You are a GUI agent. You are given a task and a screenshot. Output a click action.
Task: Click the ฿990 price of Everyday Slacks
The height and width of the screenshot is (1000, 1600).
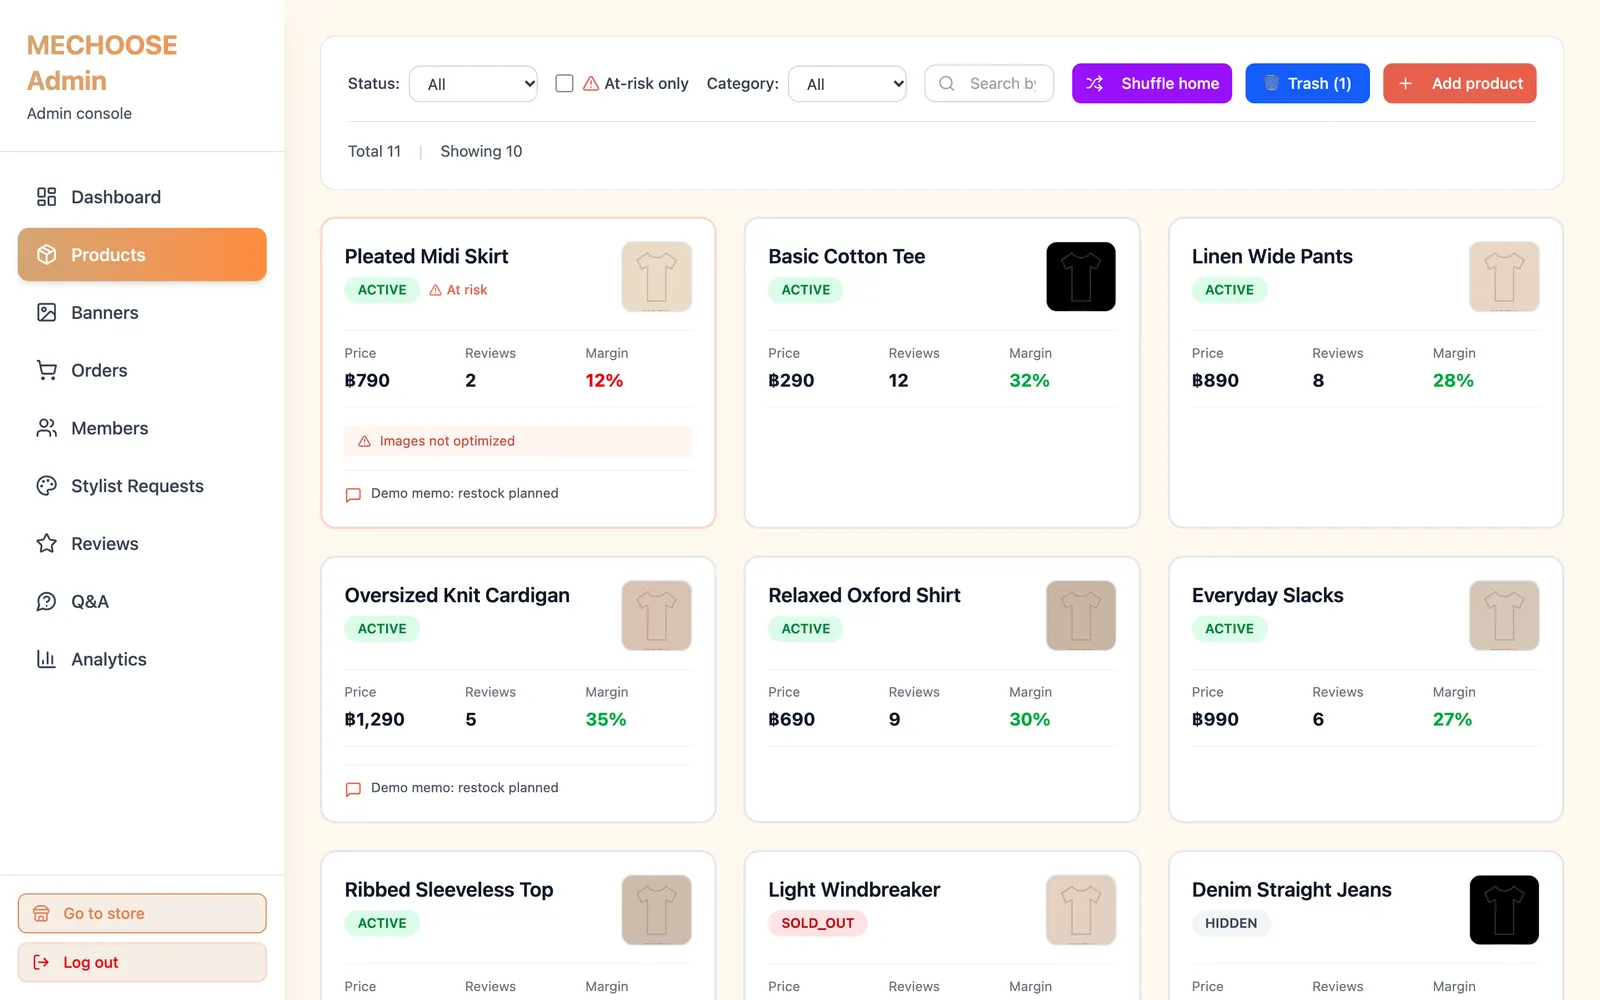(x=1215, y=719)
